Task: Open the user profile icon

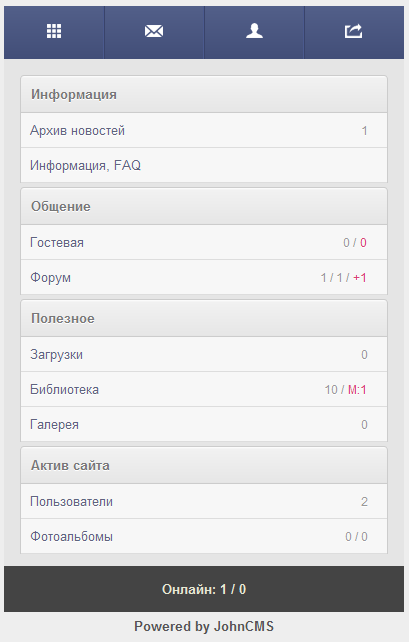Action: (254, 31)
